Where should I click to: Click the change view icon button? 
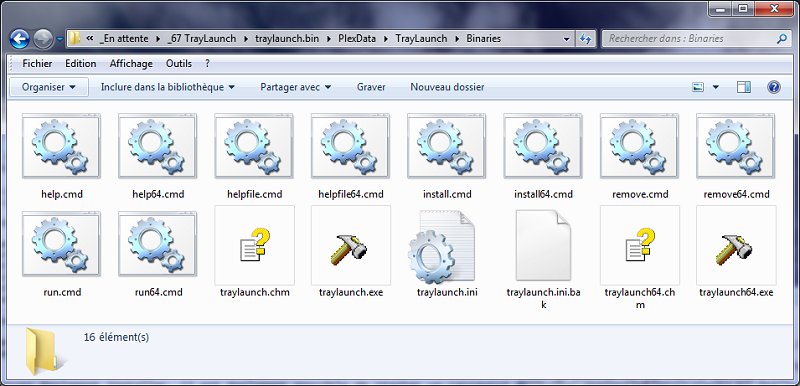(697, 87)
